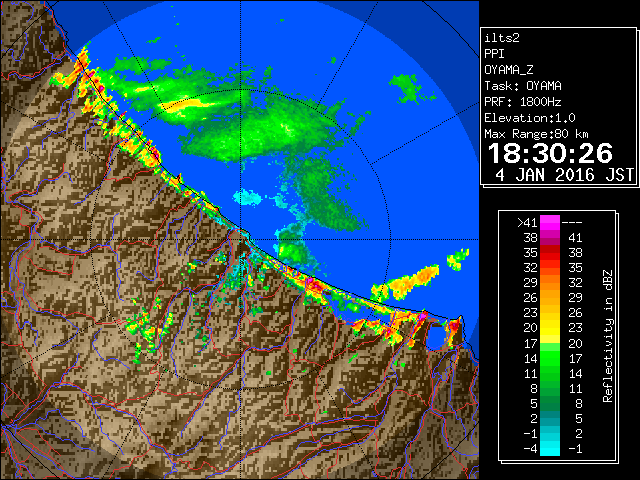Click the date '4 JAN 2016 JST'
The image size is (640, 480).
pos(564,175)
